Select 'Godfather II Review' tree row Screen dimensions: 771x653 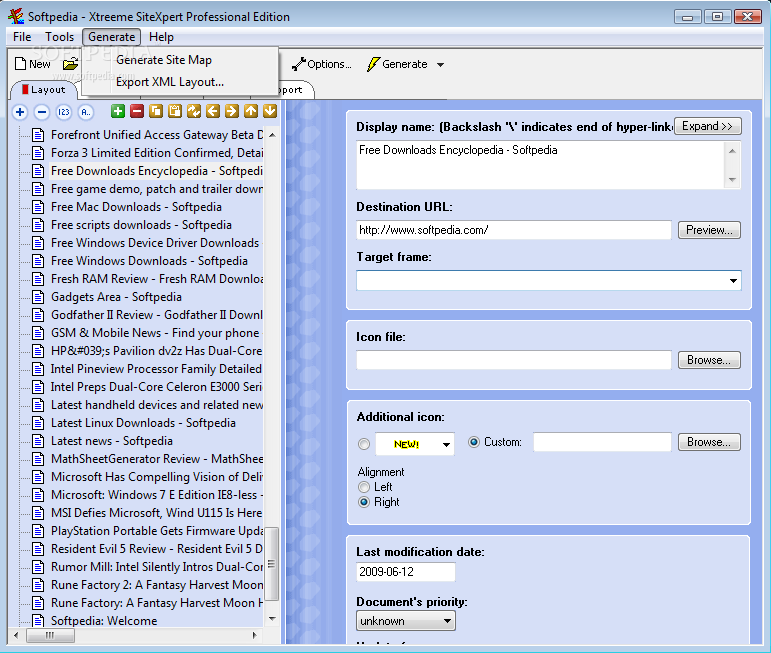[156, 315]
